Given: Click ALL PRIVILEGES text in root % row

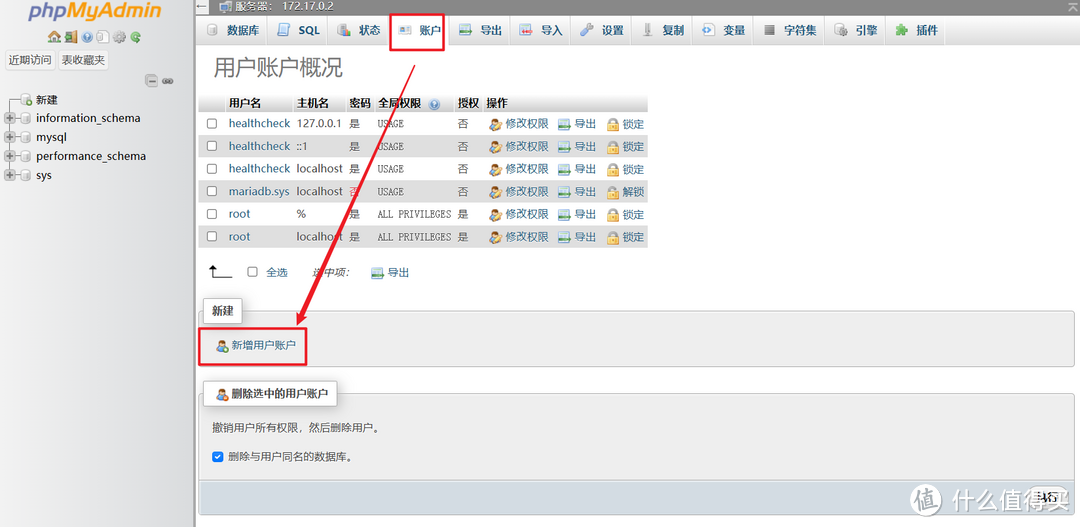Looking at the screenshot, I should click(414, 214).
